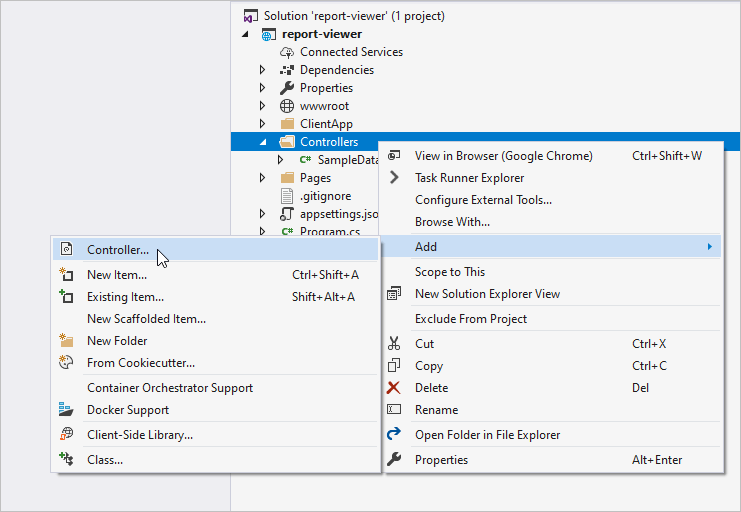The image size is (741, 512).
Task: Select the report-viewer project node
Action: pyautogui.click(x=322, y=34)
